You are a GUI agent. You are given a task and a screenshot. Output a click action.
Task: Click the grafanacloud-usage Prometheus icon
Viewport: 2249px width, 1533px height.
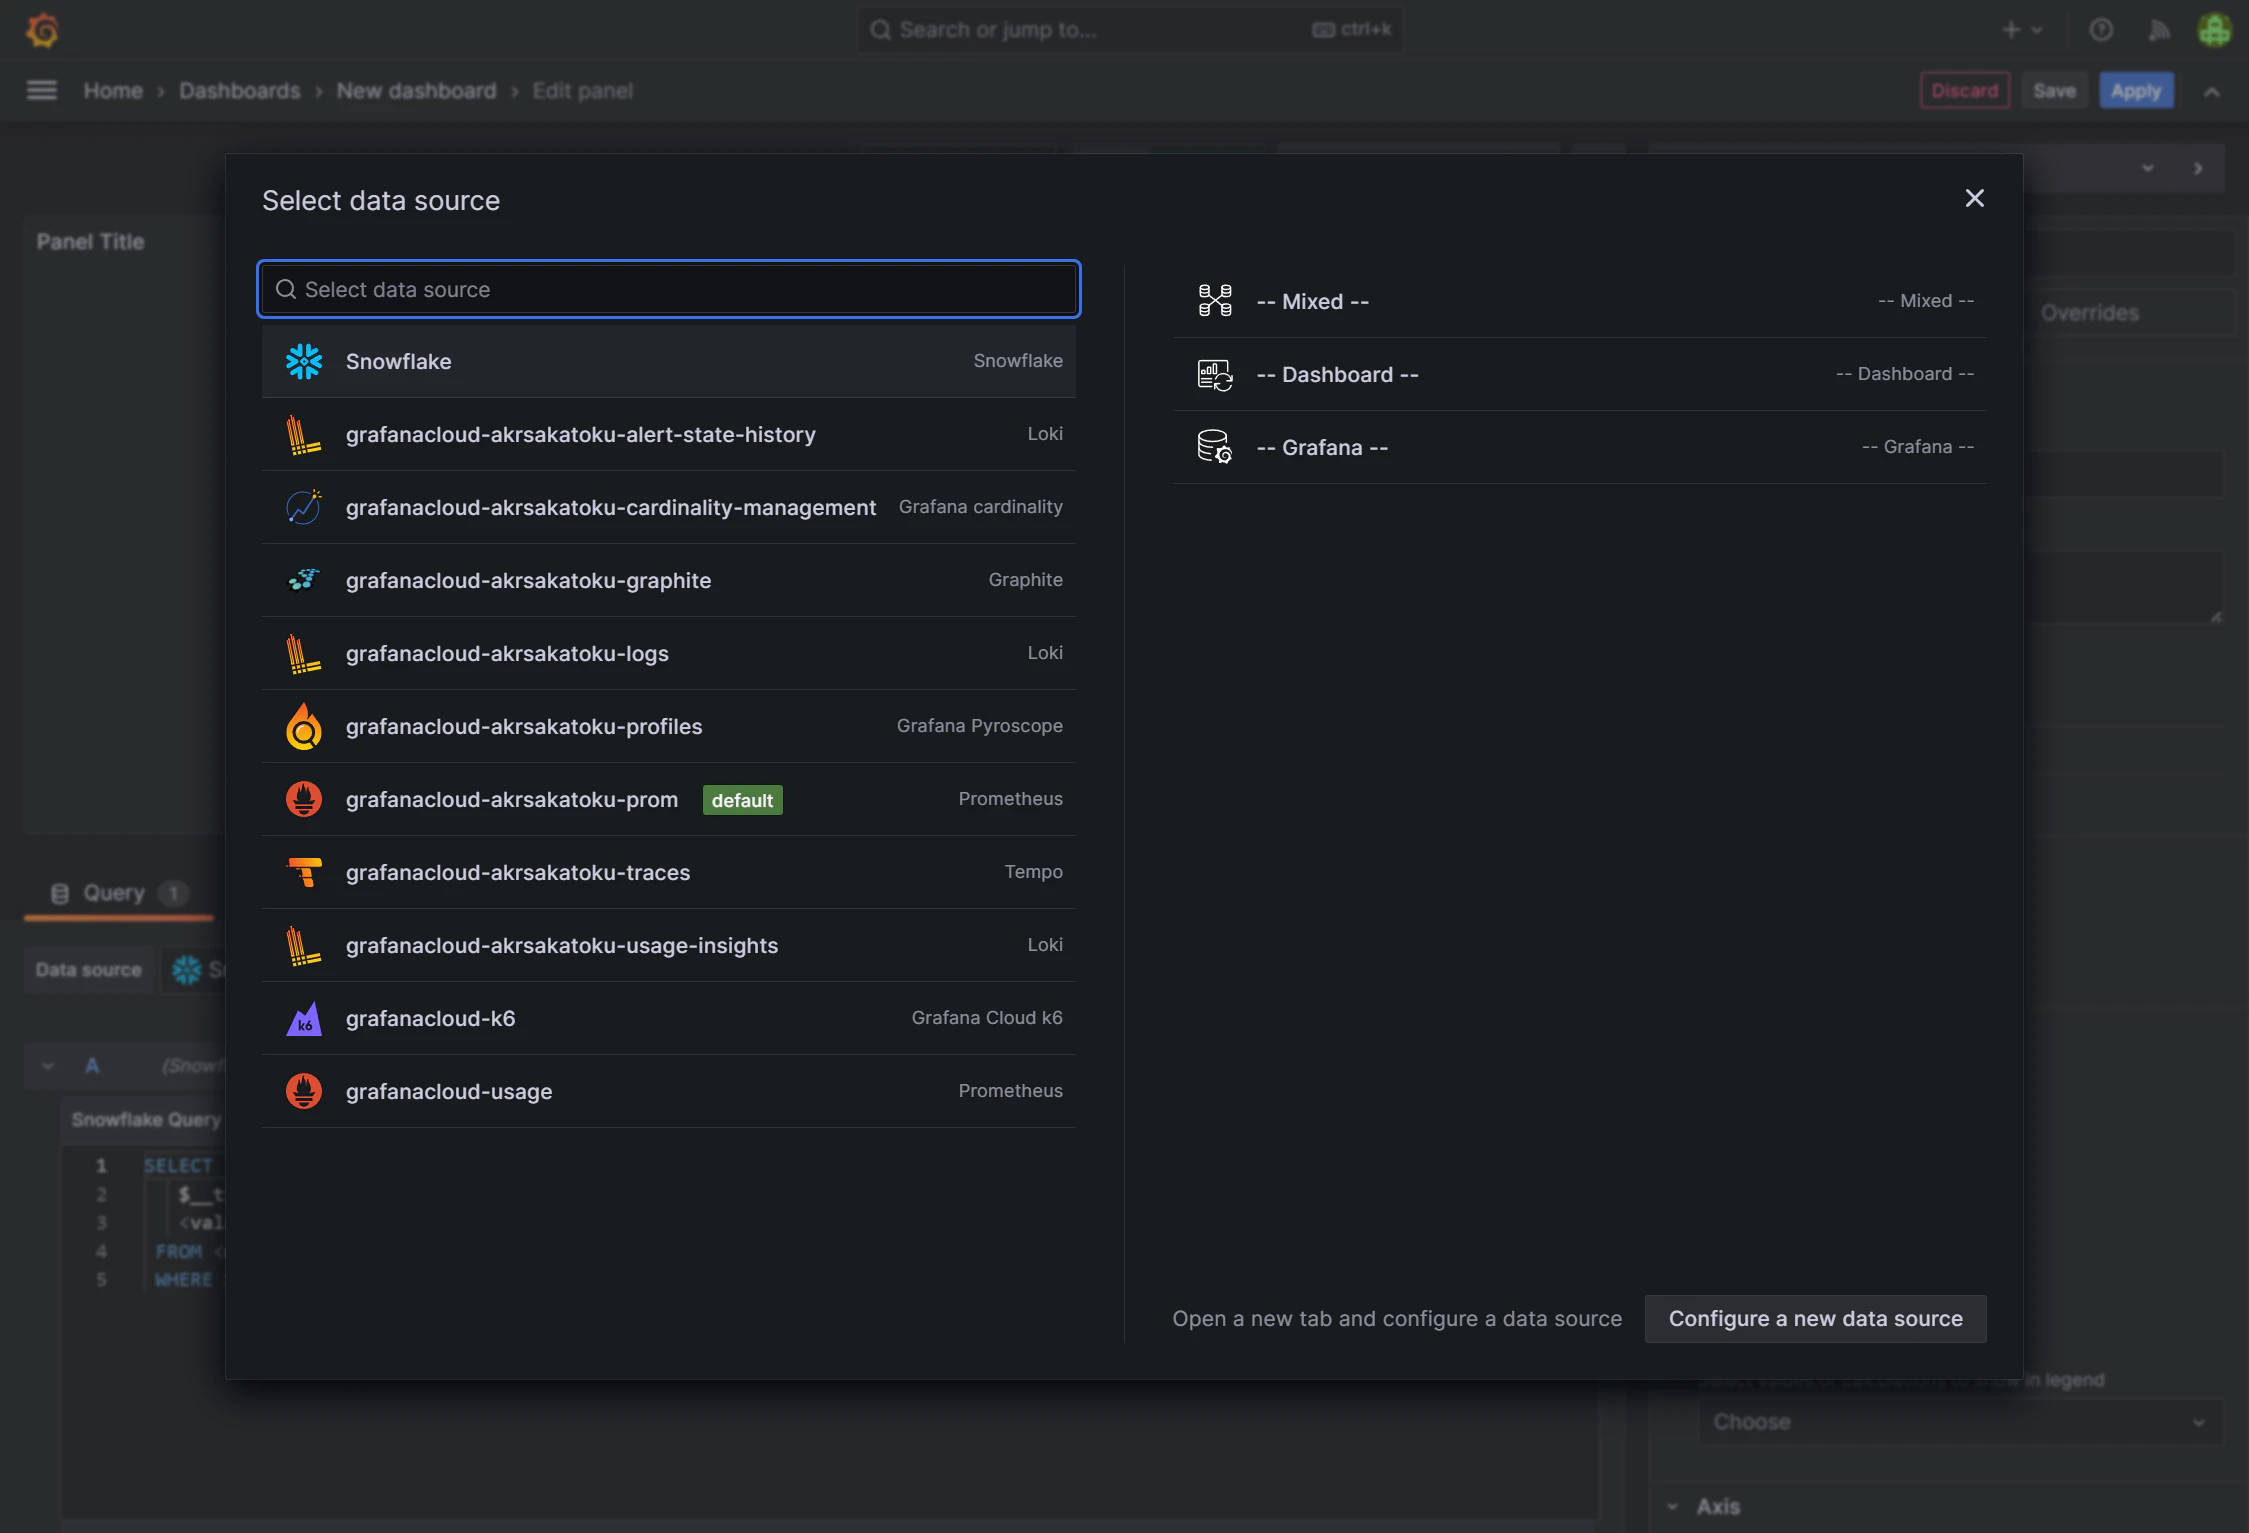(x=304, y=1091)
